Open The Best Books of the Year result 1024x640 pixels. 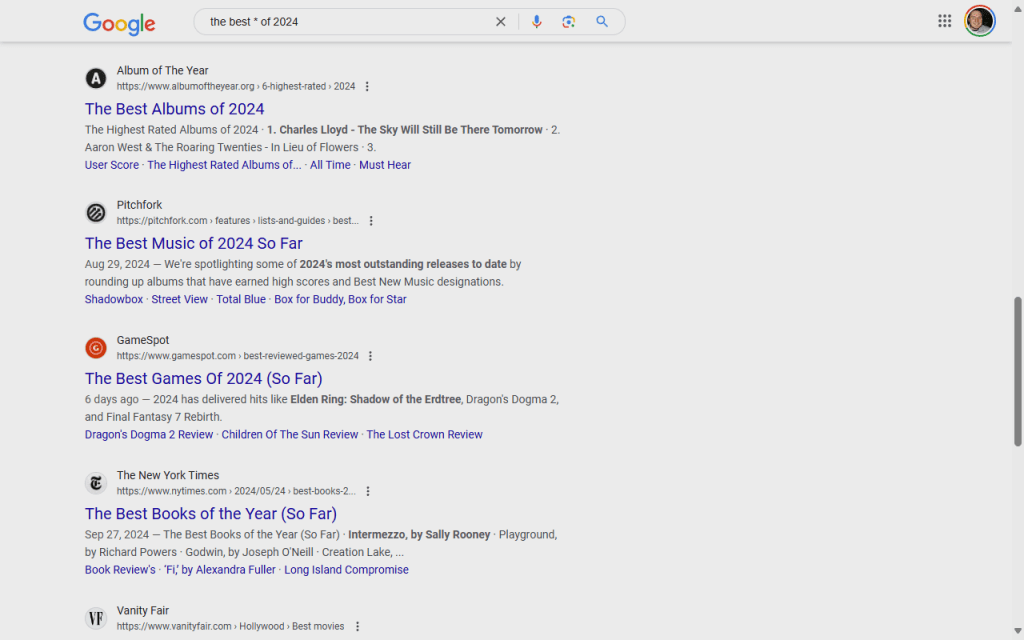pyautogui.click(x=210, y=514)
